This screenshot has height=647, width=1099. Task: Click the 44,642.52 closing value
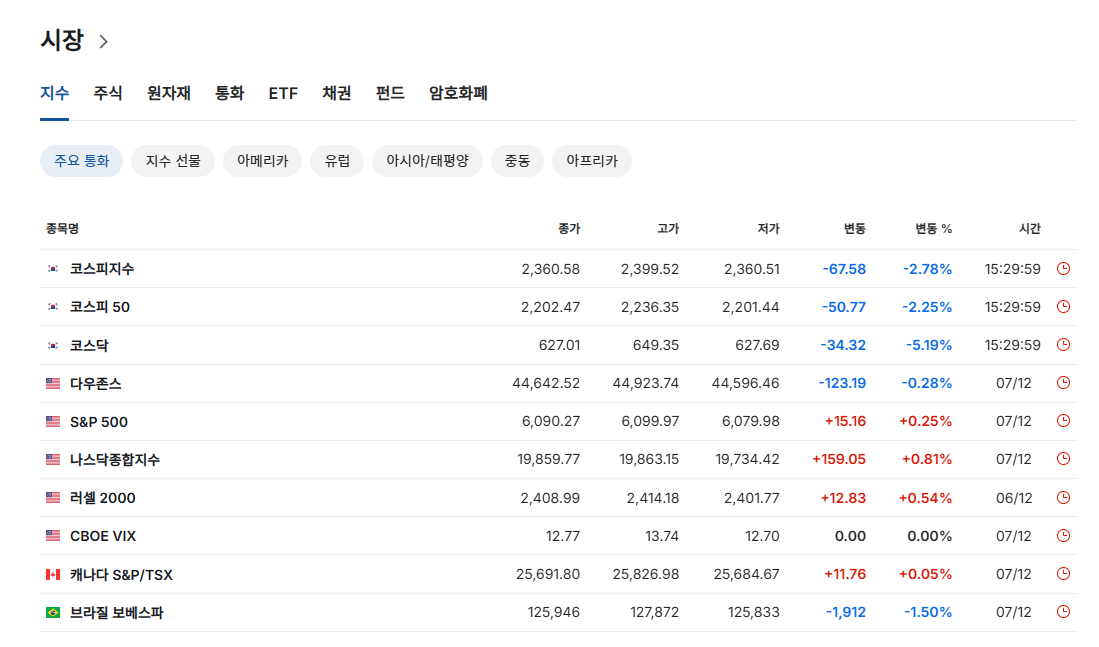[546, 383]
